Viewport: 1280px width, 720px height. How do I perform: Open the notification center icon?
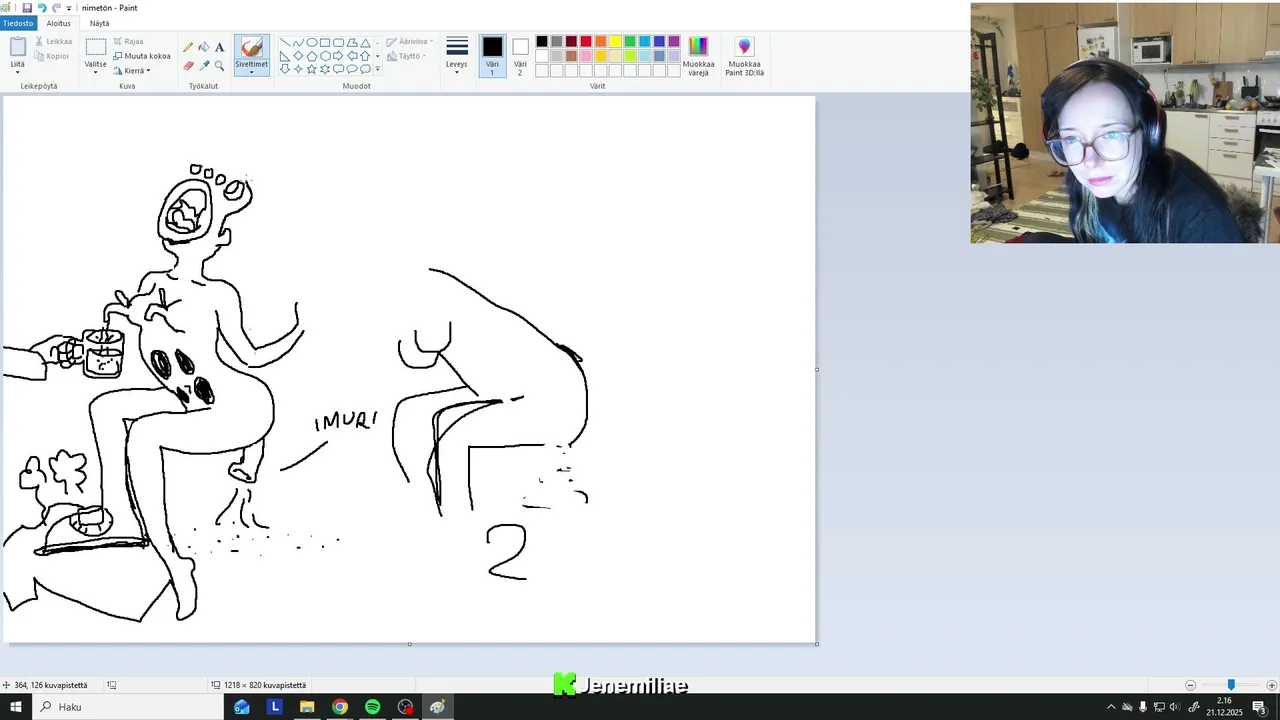(x=1259, y=707)
